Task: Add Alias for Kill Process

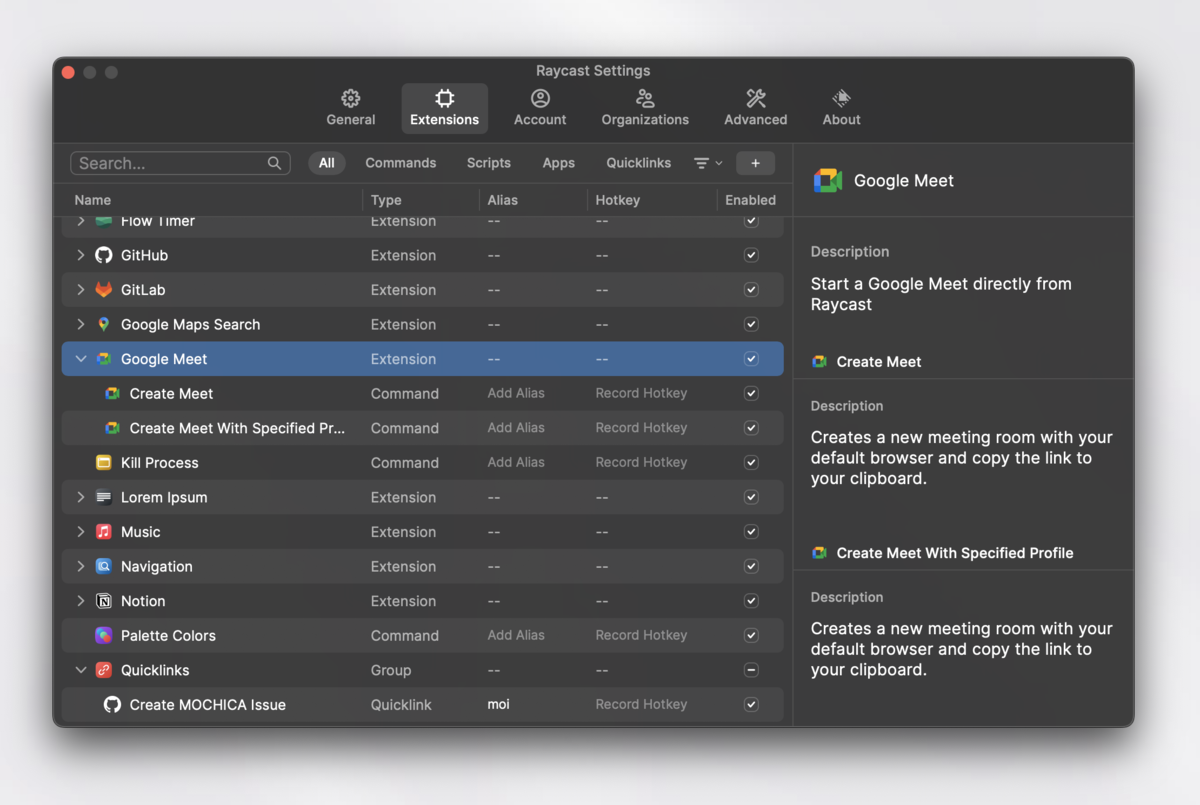Action: click(516, 463)
